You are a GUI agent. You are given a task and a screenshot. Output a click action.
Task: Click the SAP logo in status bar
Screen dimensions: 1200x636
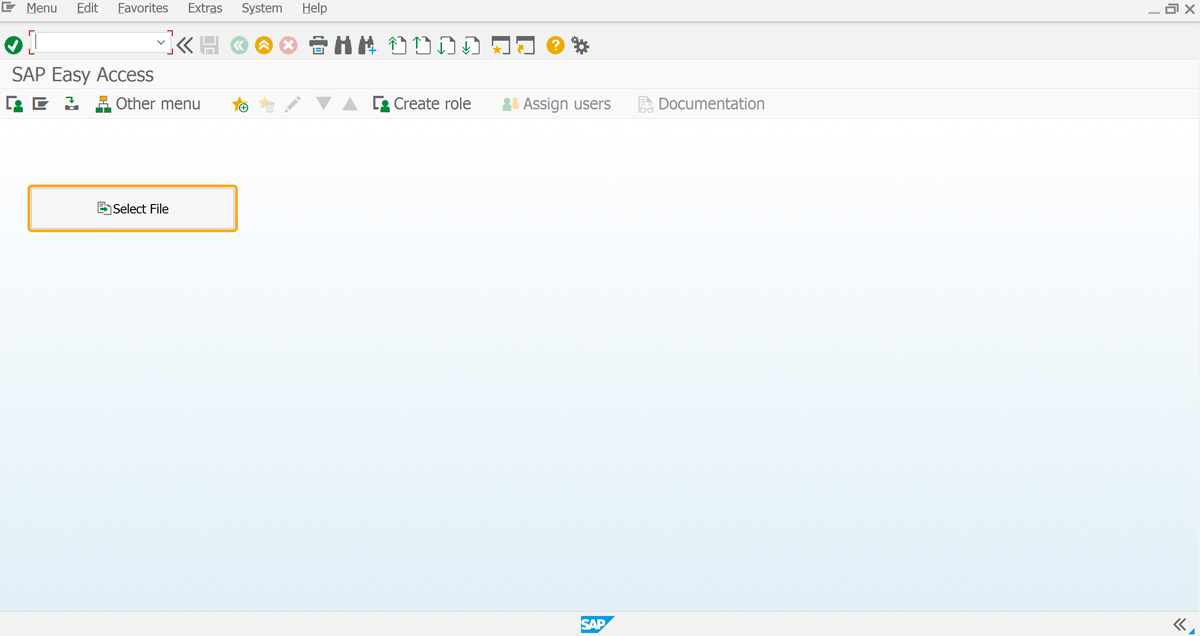coord(597,625)
